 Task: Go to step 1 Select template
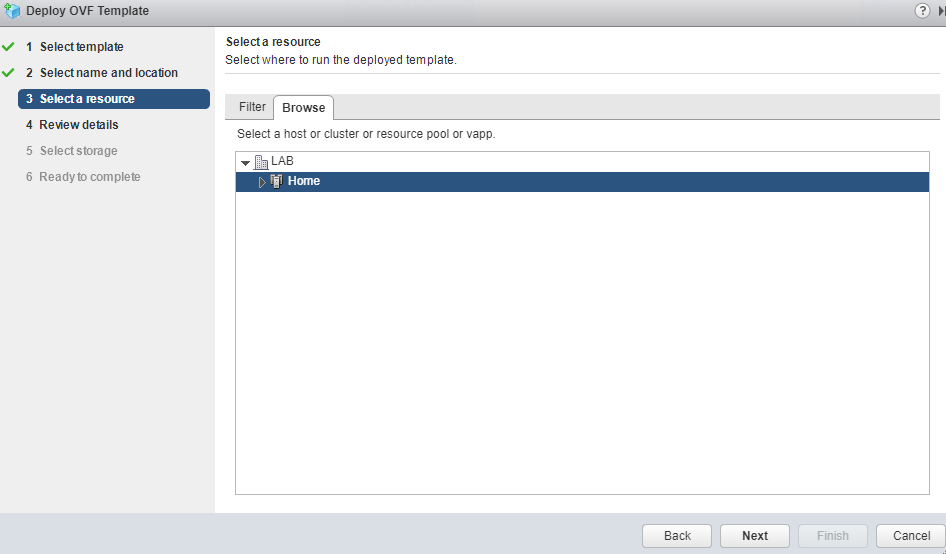tap(81, 47)
